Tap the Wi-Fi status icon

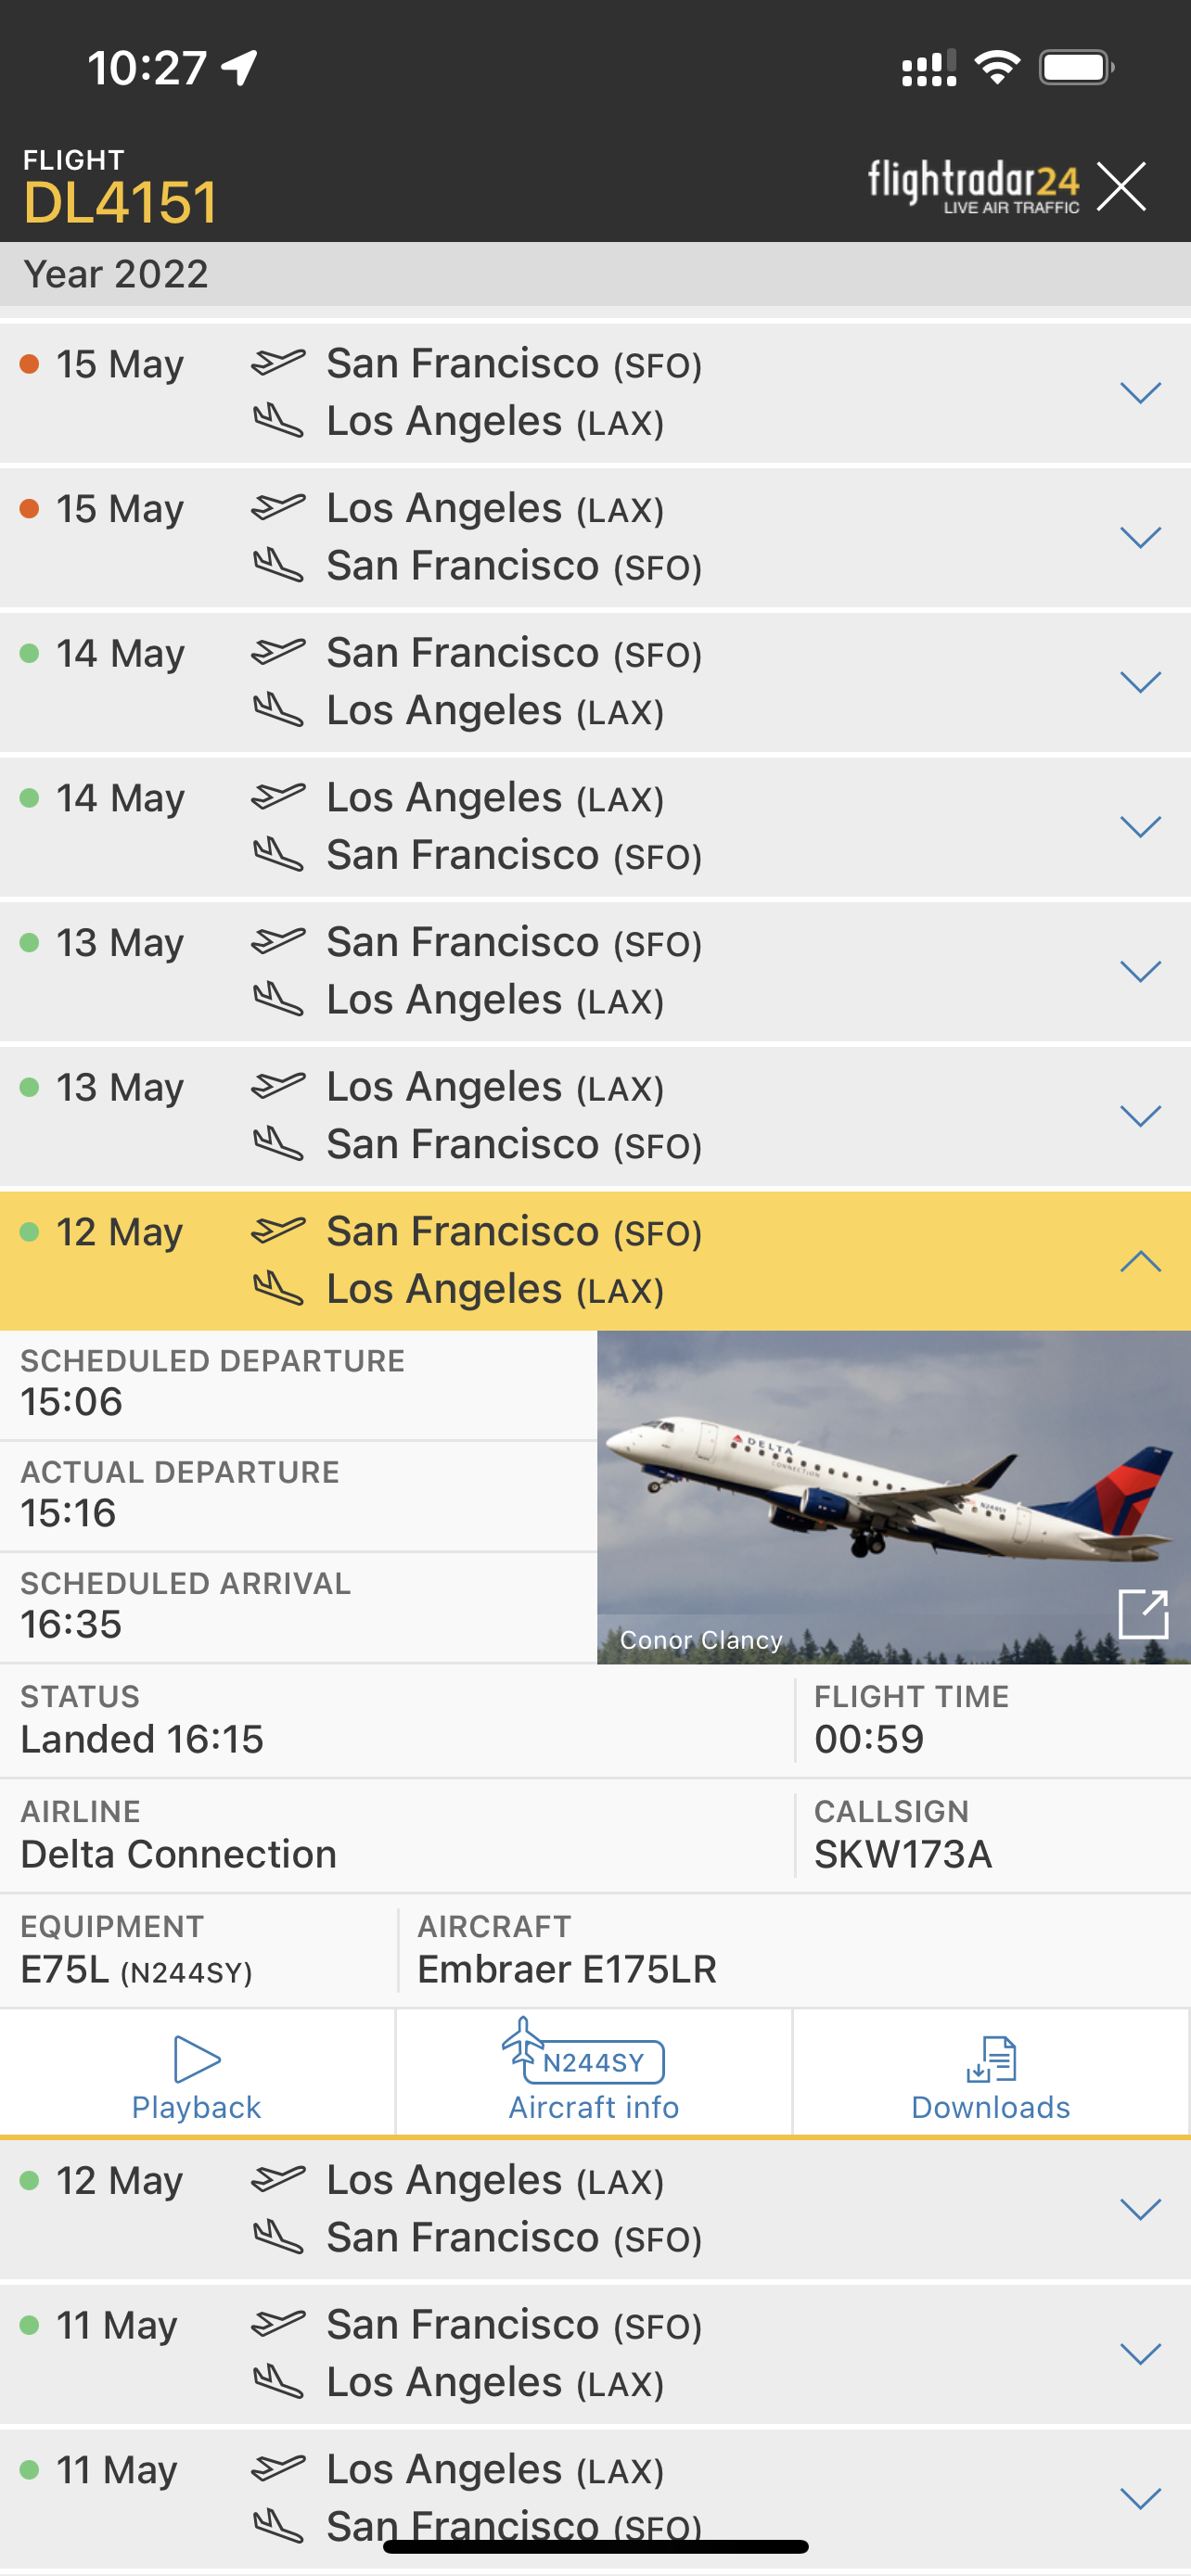997,68
